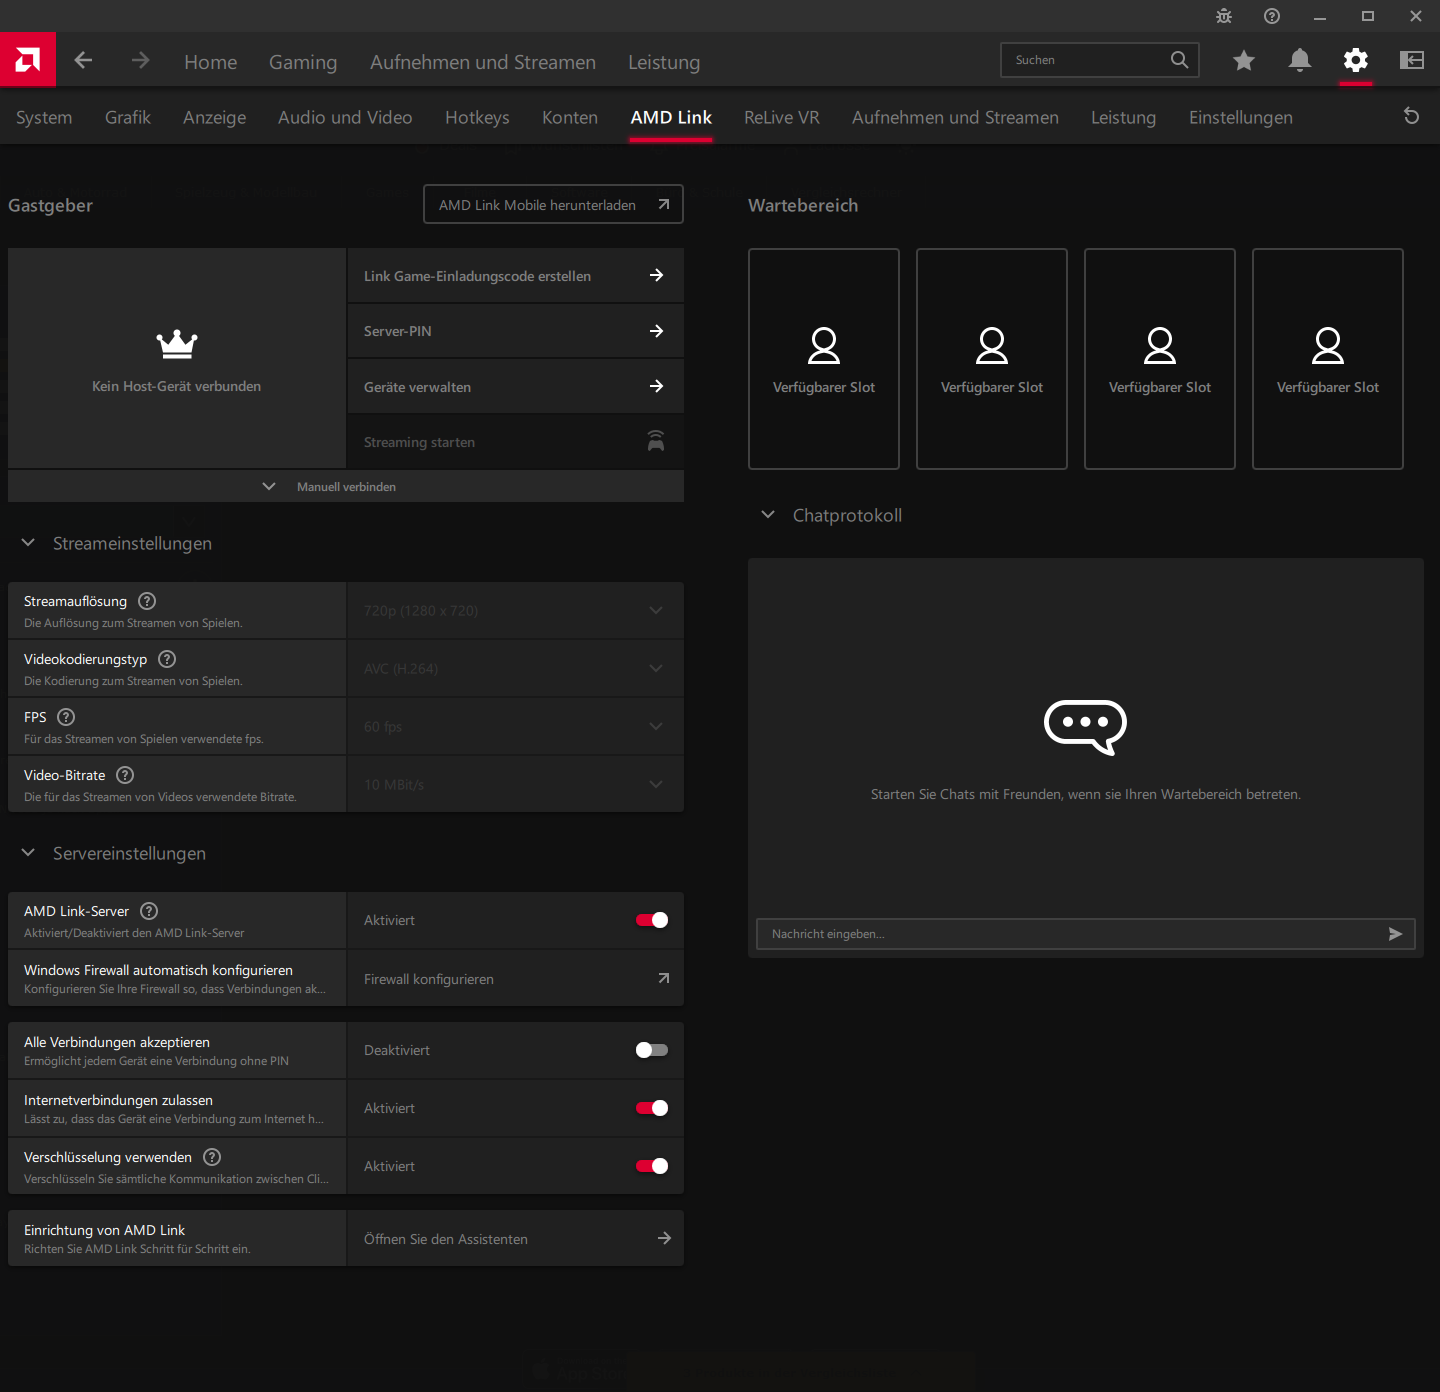This screenshot has height=1392, width=1440.
Task: Click Öffnen Sie den Assistenten
Action: coord(516,1239)
